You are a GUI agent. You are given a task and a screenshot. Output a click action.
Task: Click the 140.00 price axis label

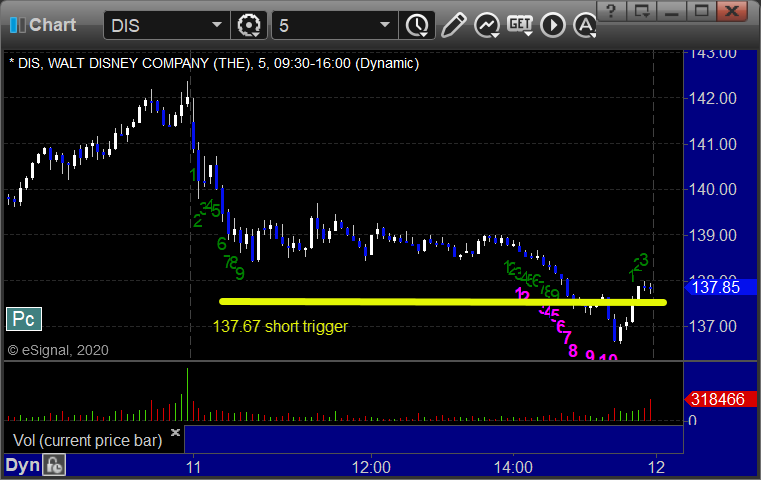(x=712, y=189)
